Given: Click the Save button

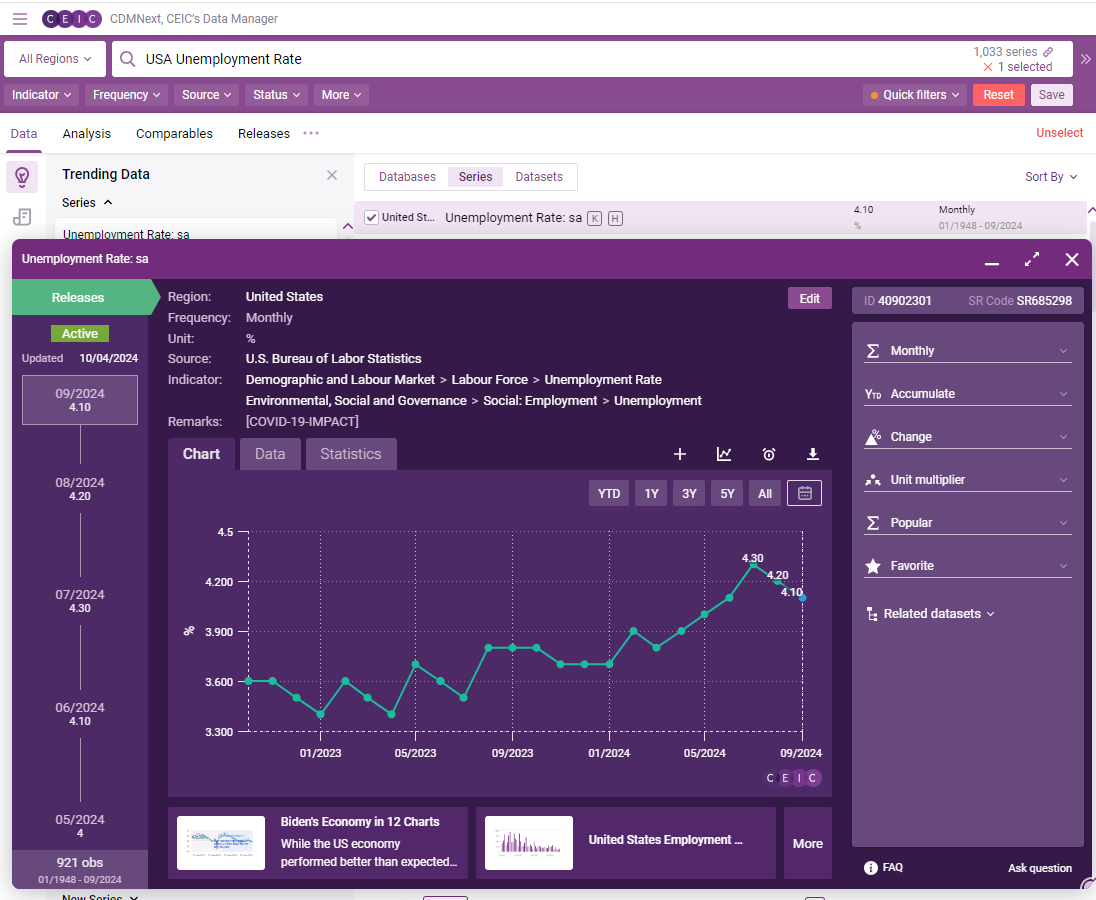Looking at the screenshot, I should (1051, 95).
